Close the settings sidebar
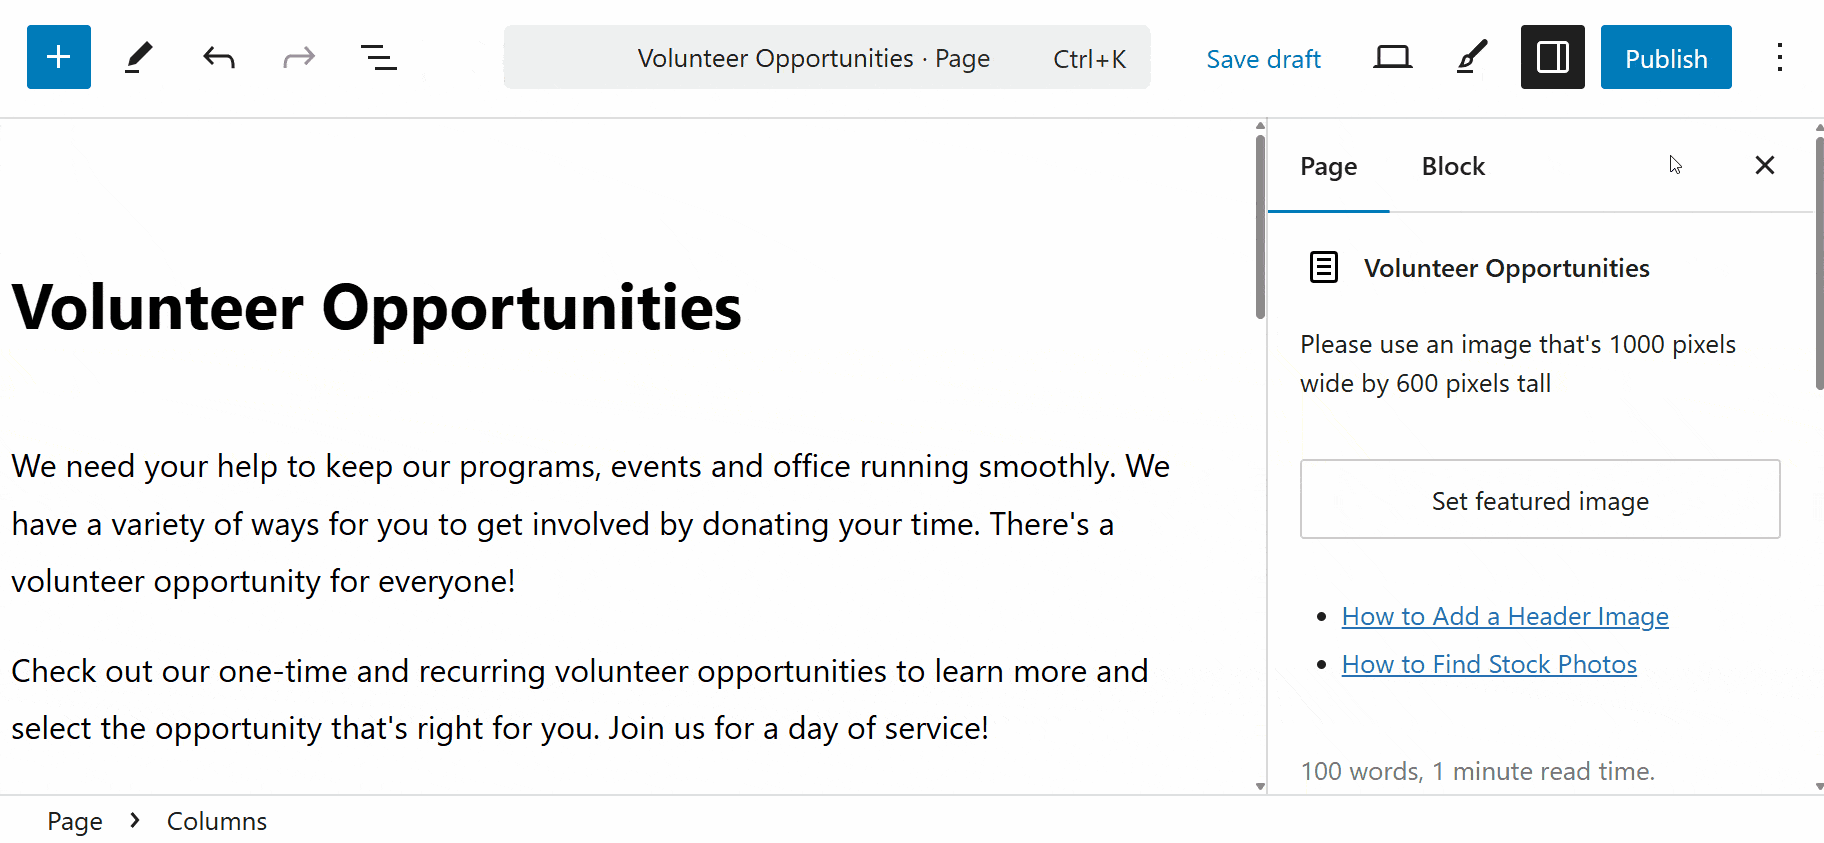 coord(1765,165)
